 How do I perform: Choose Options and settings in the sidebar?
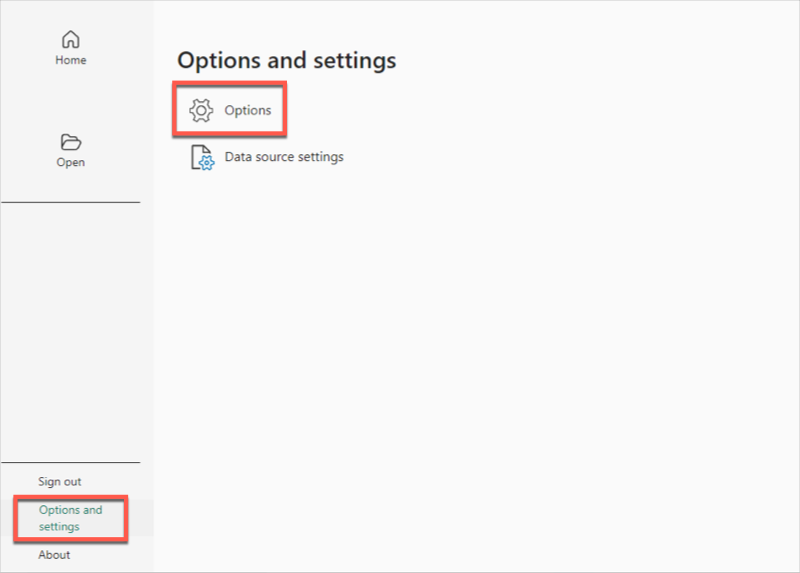pyautogui.click(x=70, y=518)
